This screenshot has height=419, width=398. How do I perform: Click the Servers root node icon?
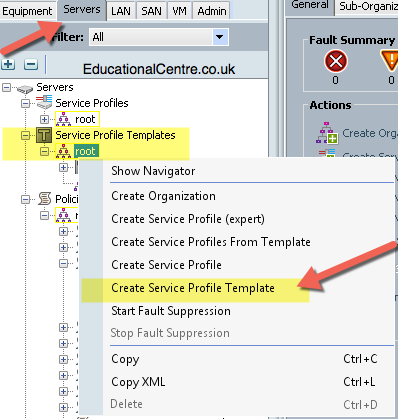pyautogui.click(x=25, y=89)
